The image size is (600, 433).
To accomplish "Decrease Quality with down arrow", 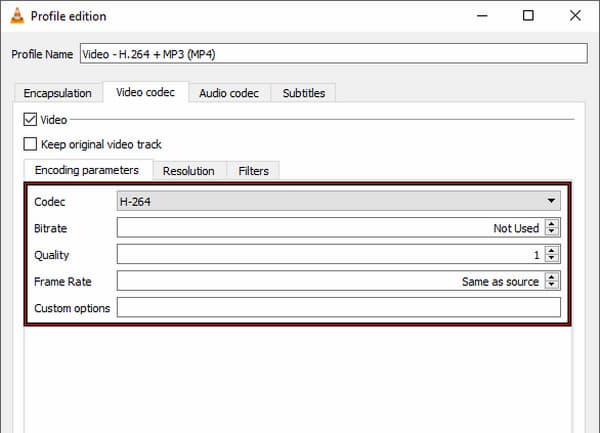I will [551, 258].
